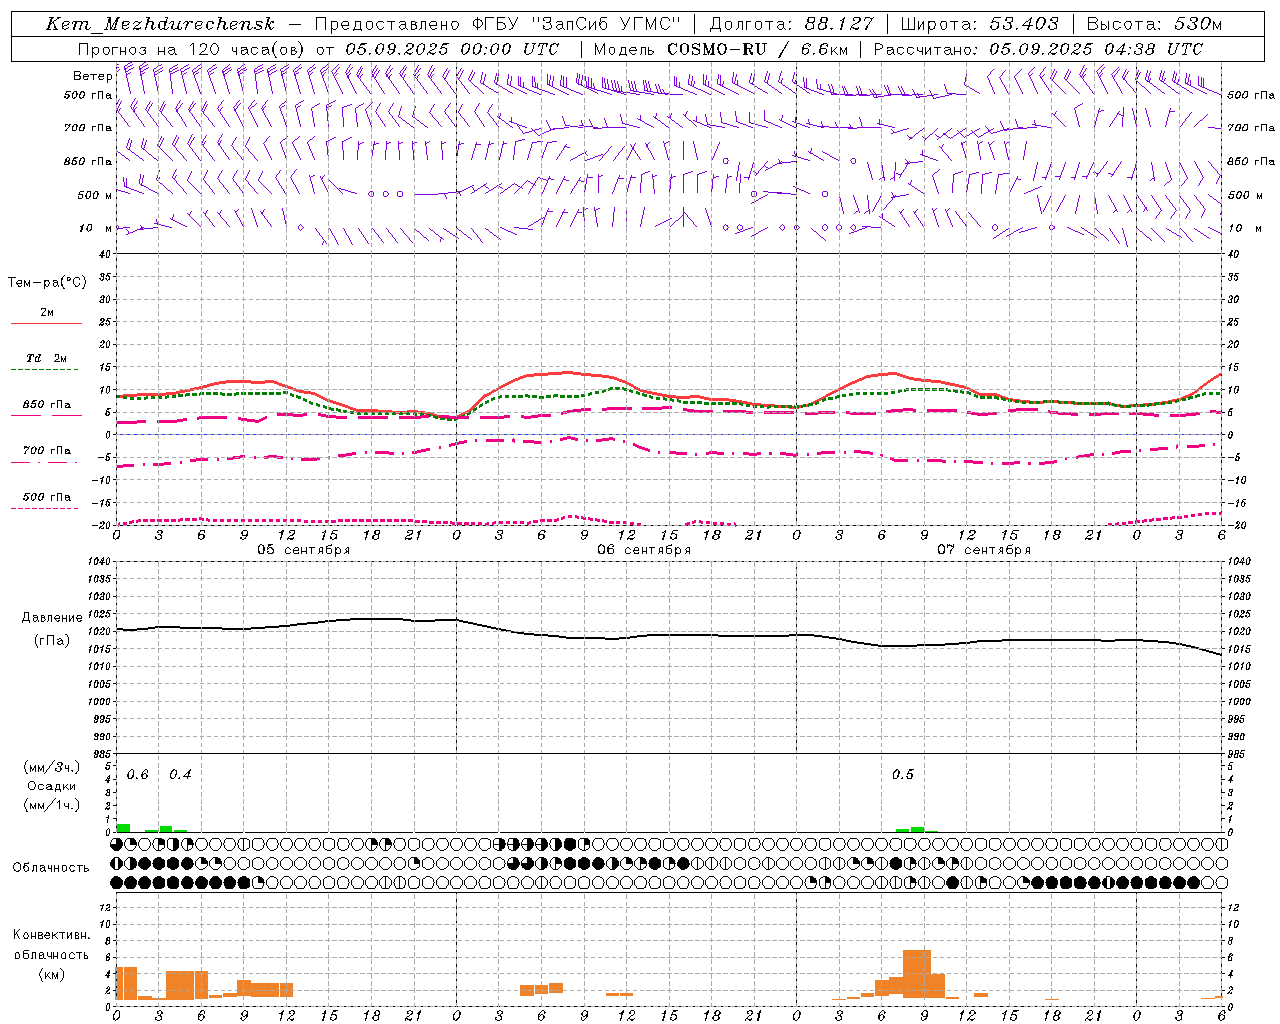Click the Конвективн. label text
1280x1024 pixels.
click(x=52, y=935)
